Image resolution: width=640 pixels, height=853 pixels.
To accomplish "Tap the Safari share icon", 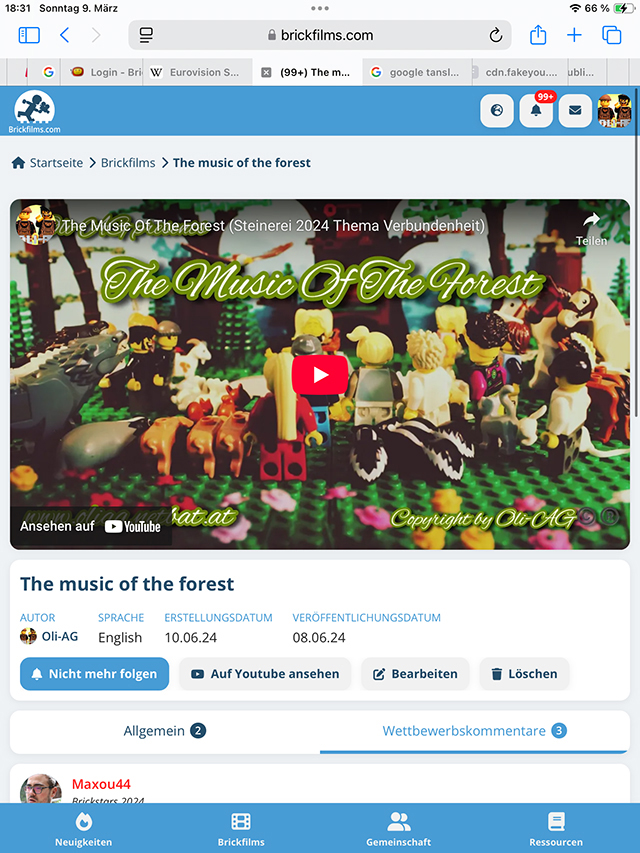I will [538, 35].
